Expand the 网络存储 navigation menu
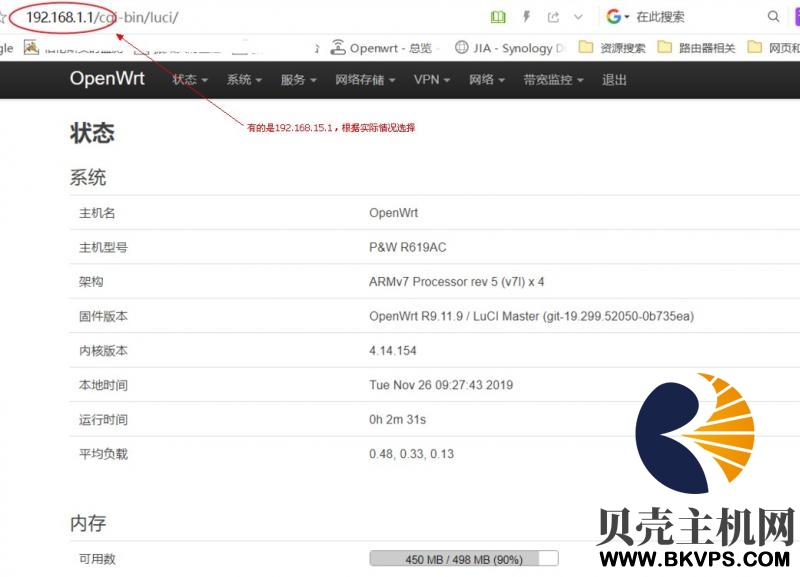 tap(365, 80)
